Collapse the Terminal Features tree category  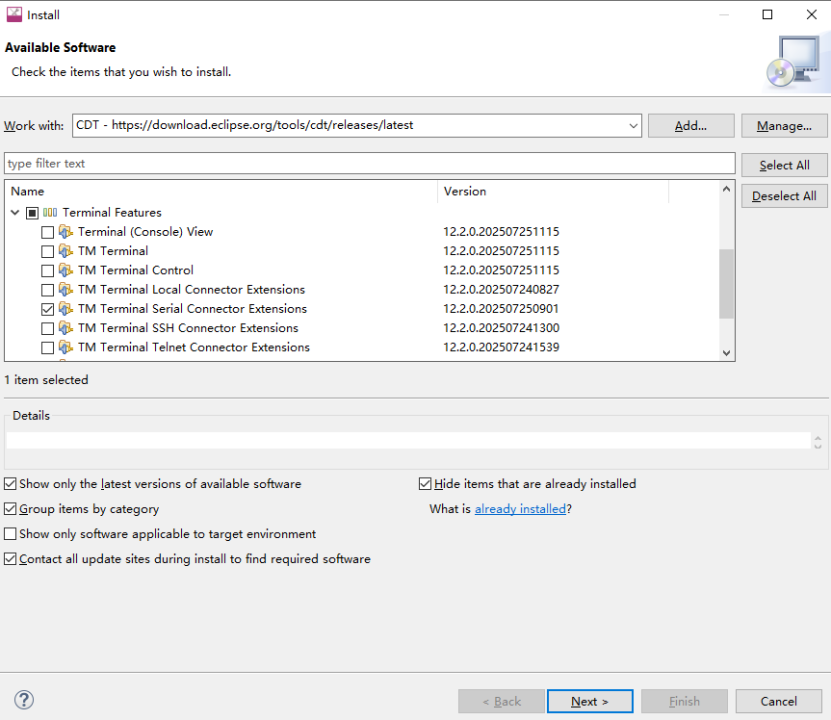(x=15, y=212)
